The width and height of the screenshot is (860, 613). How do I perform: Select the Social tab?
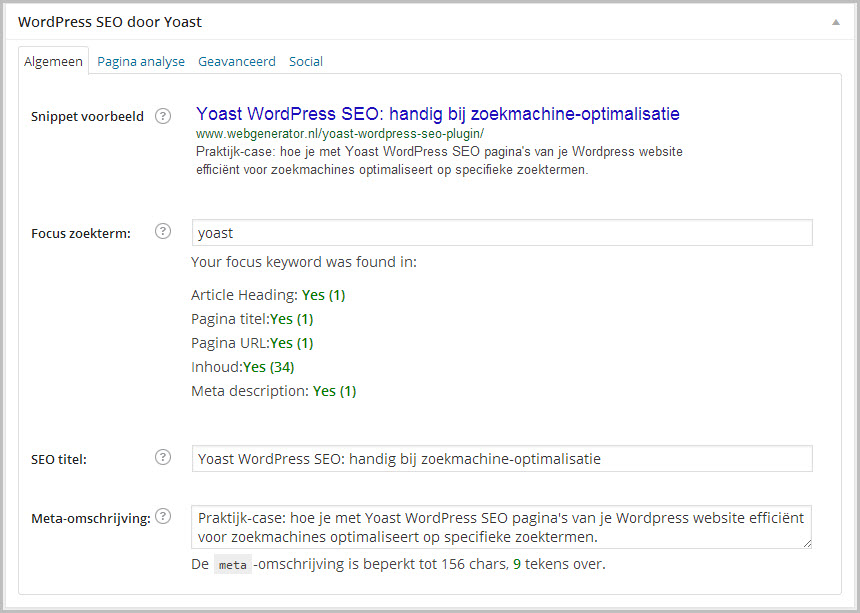coord(305,61)
